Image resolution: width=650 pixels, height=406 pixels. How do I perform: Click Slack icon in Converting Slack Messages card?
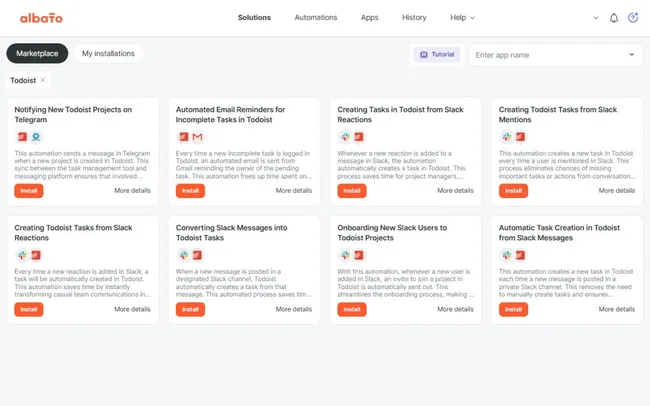[184, 255]
